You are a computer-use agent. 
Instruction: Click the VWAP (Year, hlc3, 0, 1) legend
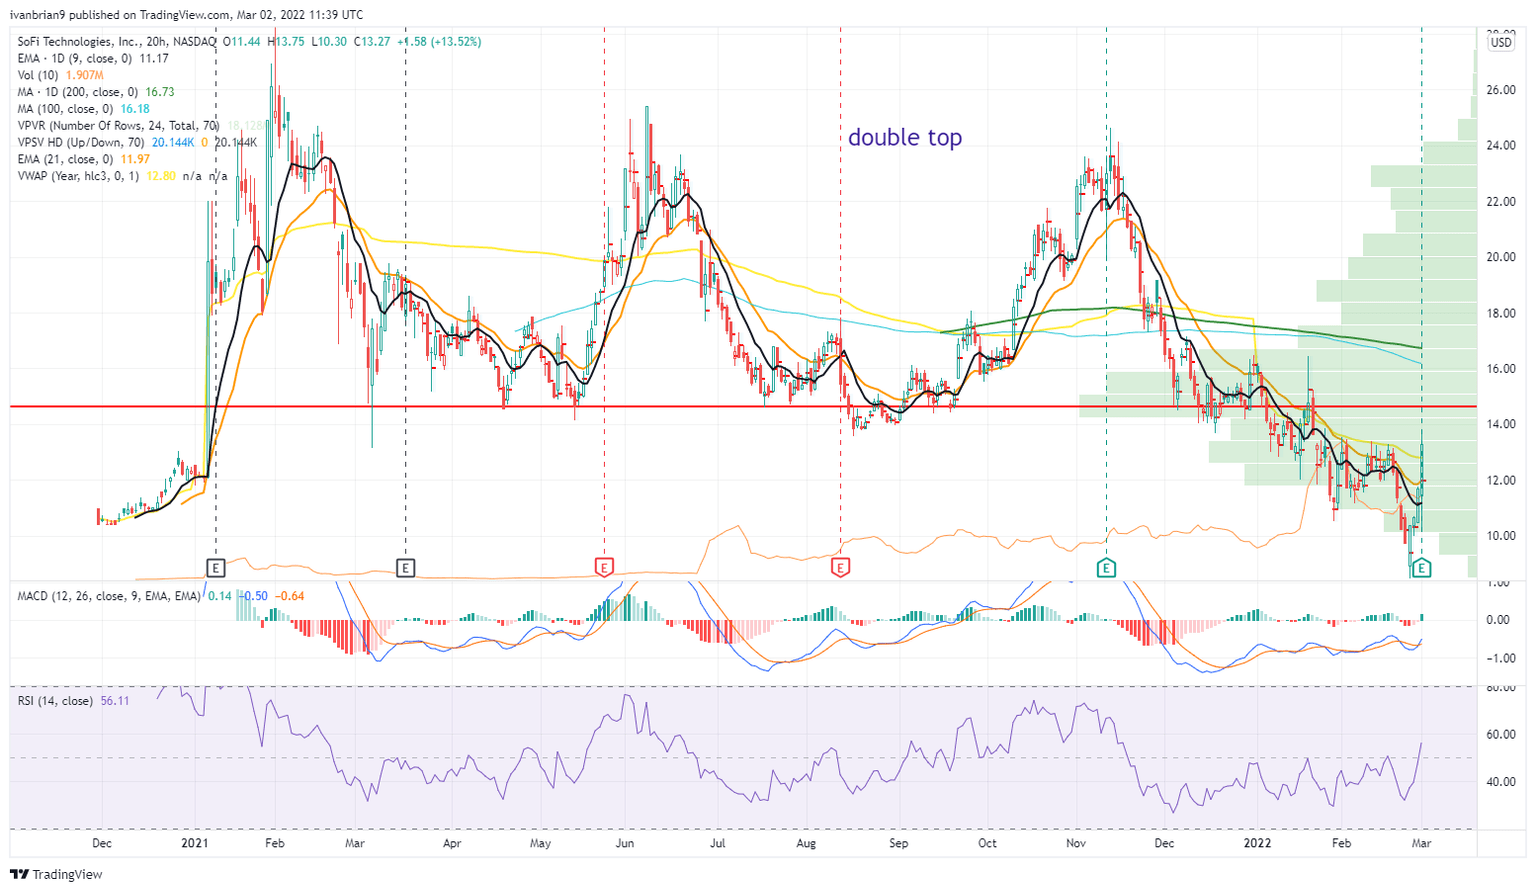tap(78, 176)
